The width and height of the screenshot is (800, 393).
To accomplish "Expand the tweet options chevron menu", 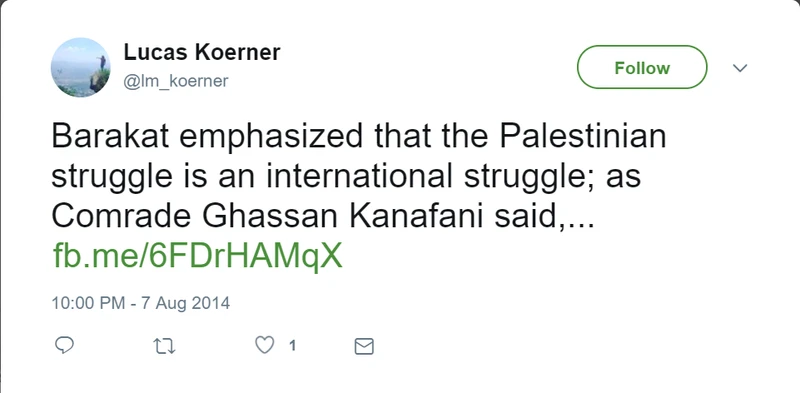I will pyautogui.click(x=740, y=68).
